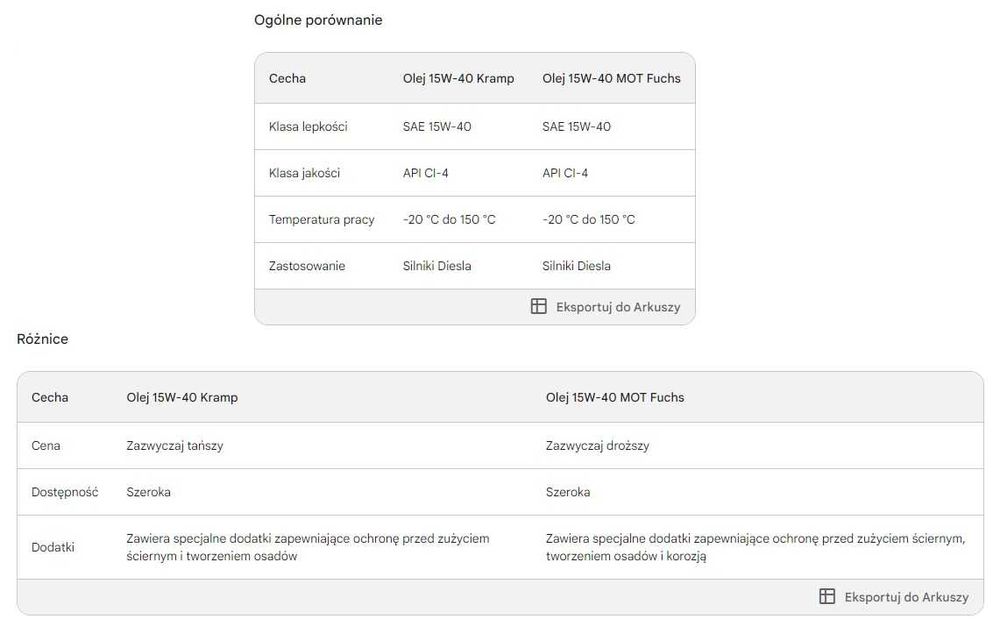1000x628 pixels.
Task: Click "Olej 15W-40 MOT Fuchs" header in the general comparison table
Action: click(611, 78)
